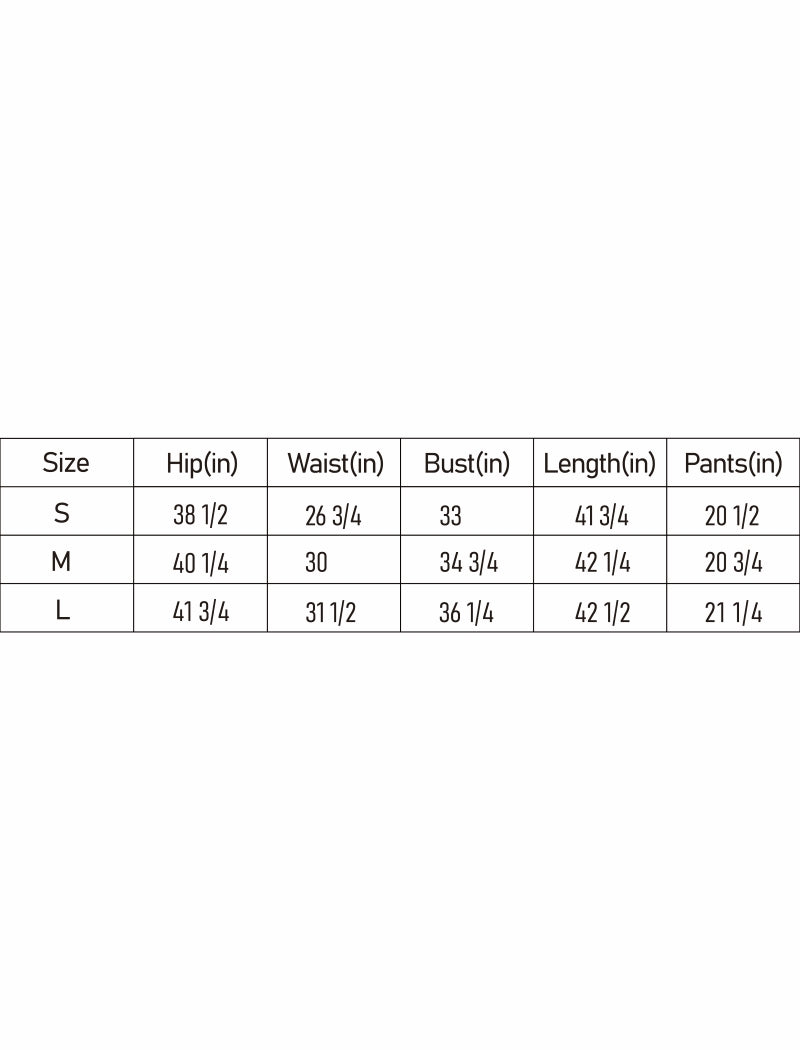This screenshot has height=1050, width=800.
Task: Select the waist value 30
Action: [316, 564]
